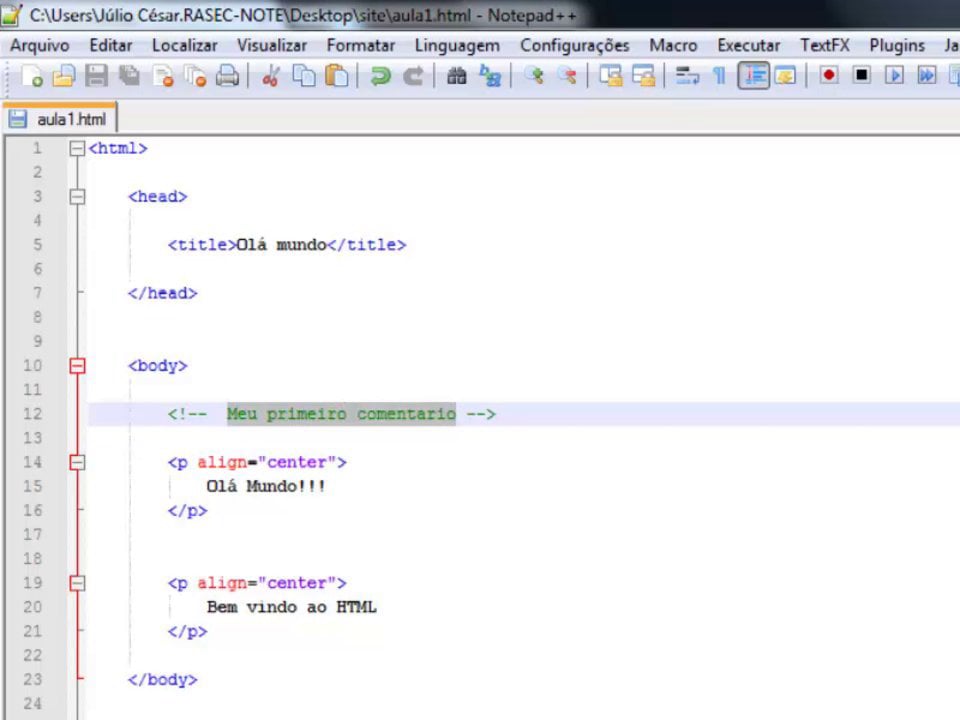
Task: Click the align attribute on line 19
Action: (222, 583)
